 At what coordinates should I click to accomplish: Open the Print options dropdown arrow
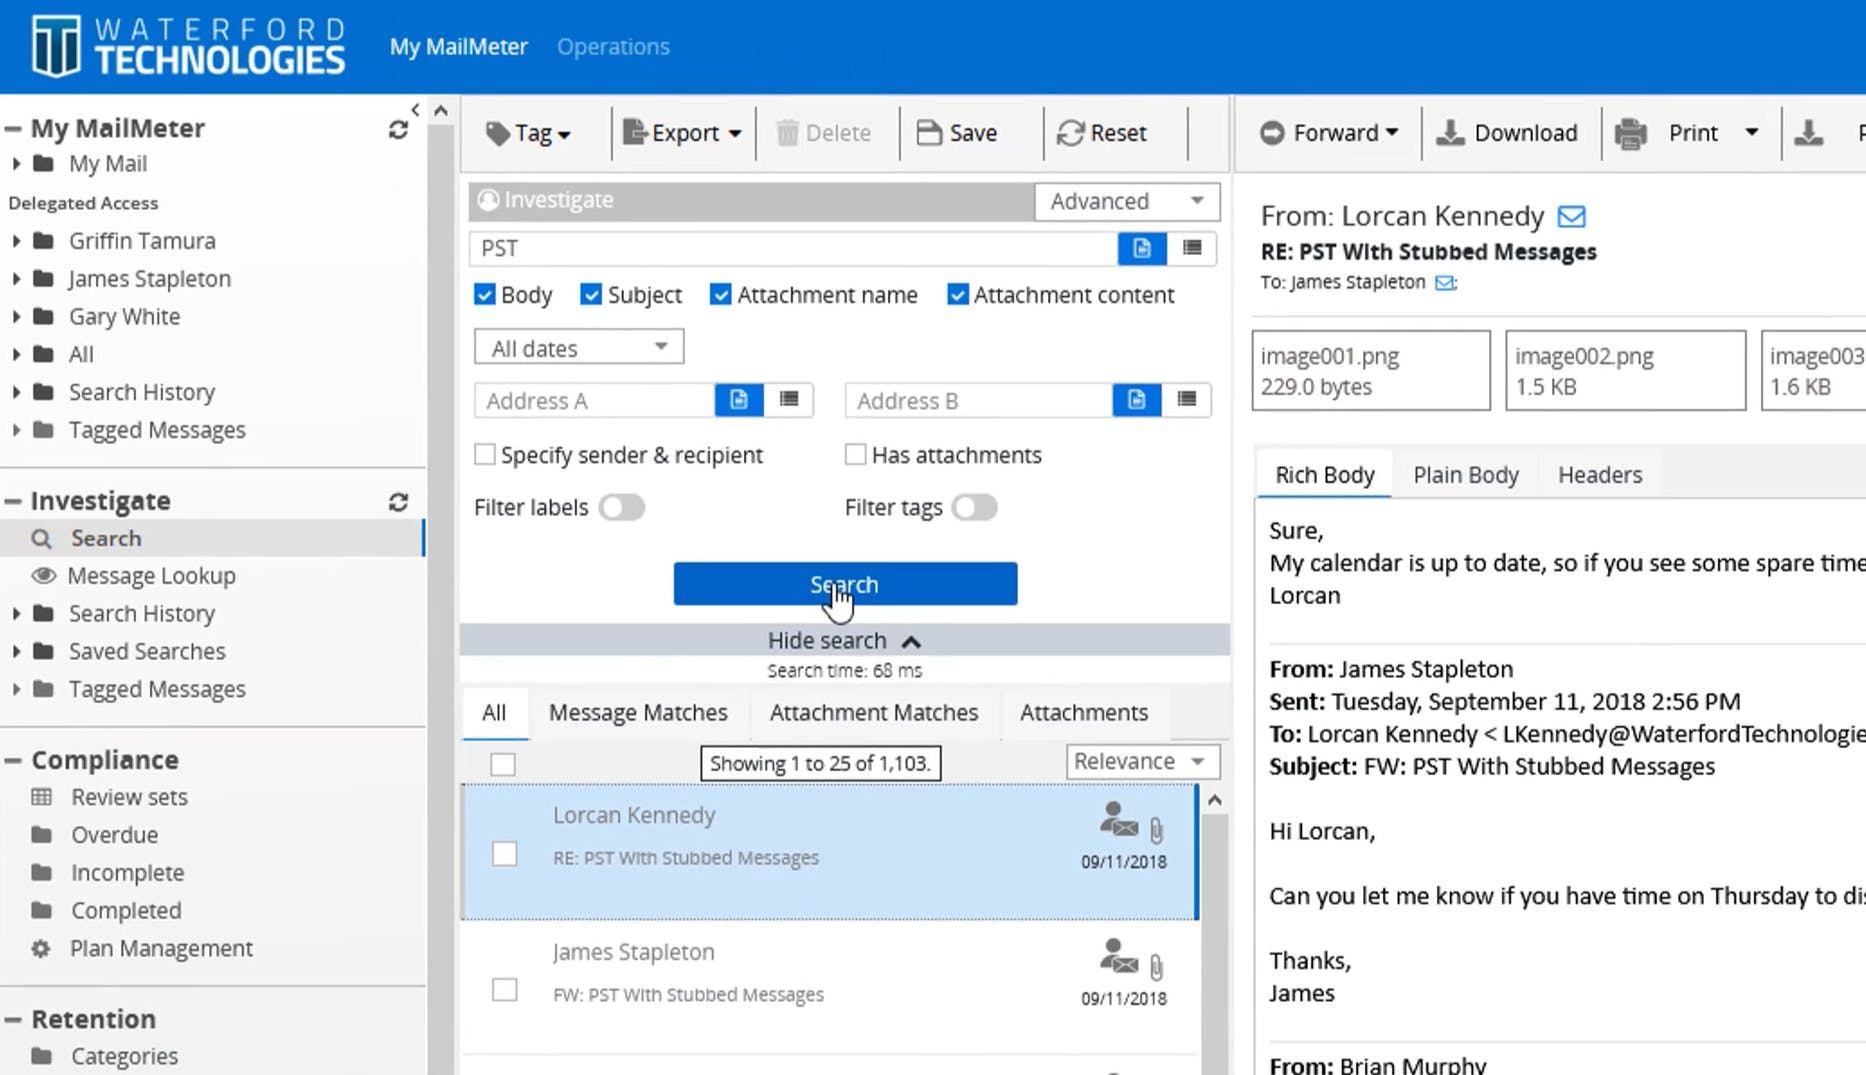[1752, 133]
